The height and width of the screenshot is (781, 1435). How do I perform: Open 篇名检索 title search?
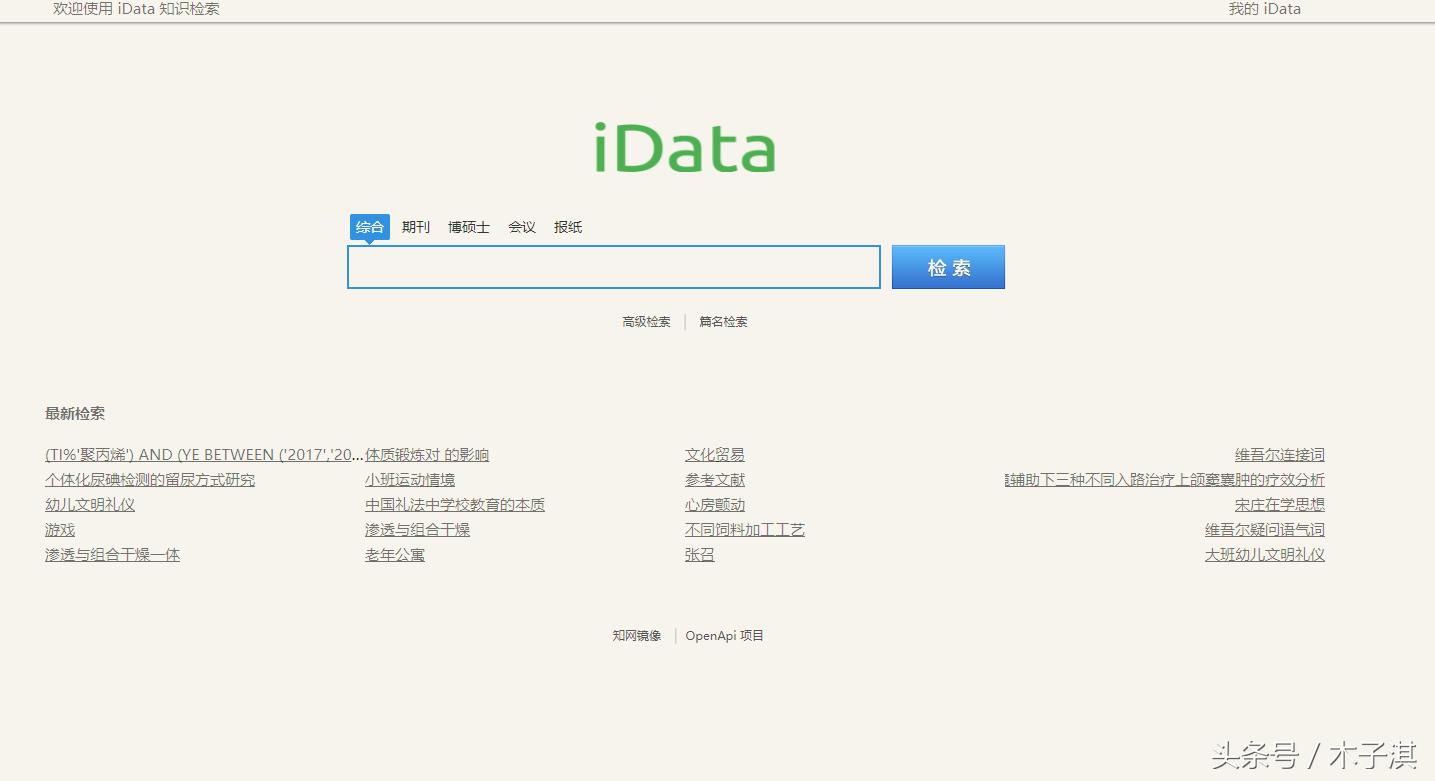pyautogui.click(x=722, y=321)
